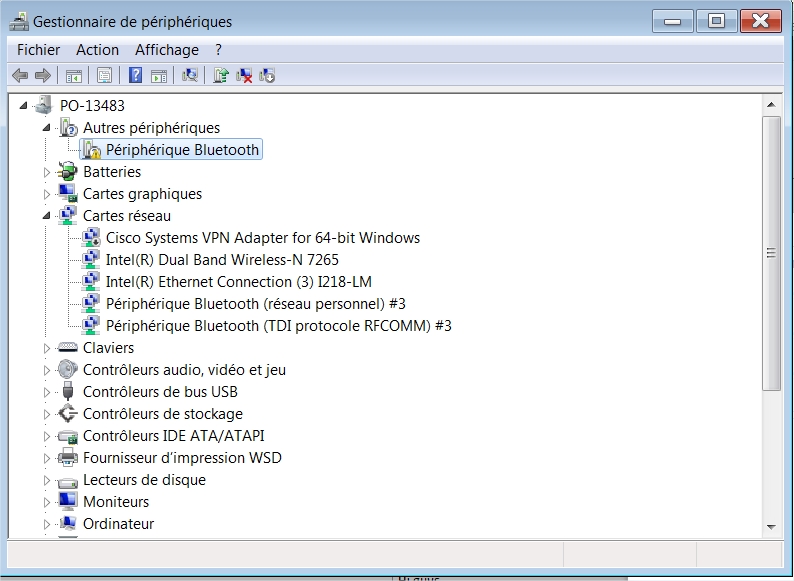Click the Autres périphériques question-mark icon
Viewport: 794px width, 581px height.
68,128
